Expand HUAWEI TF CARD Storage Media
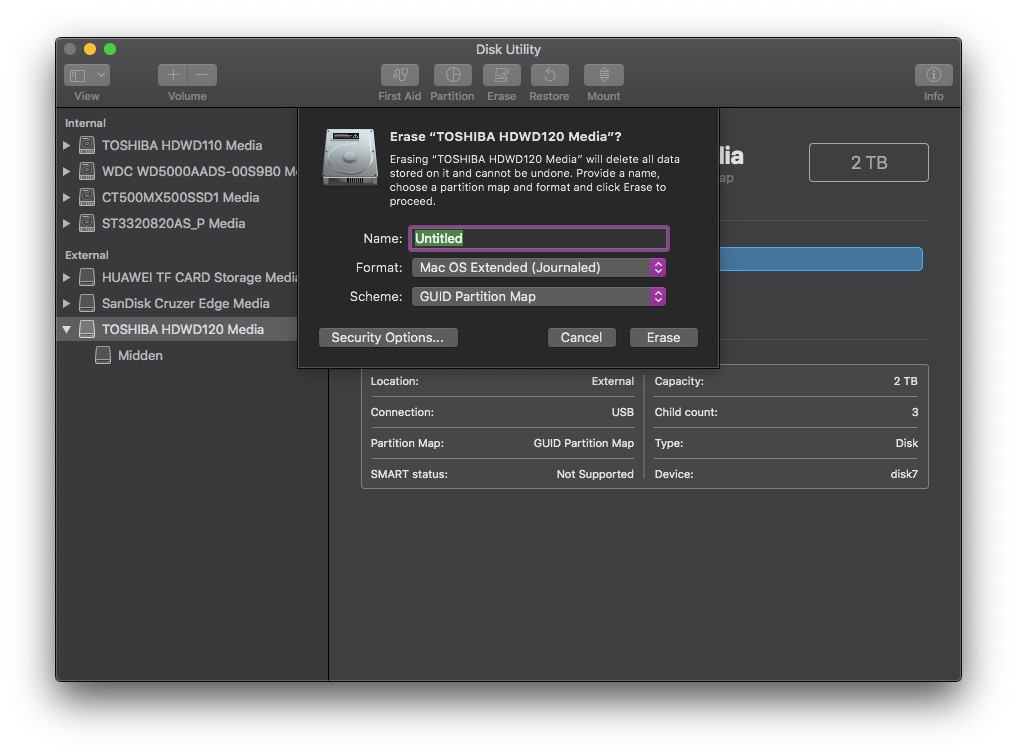 click(x=68, y=277)
